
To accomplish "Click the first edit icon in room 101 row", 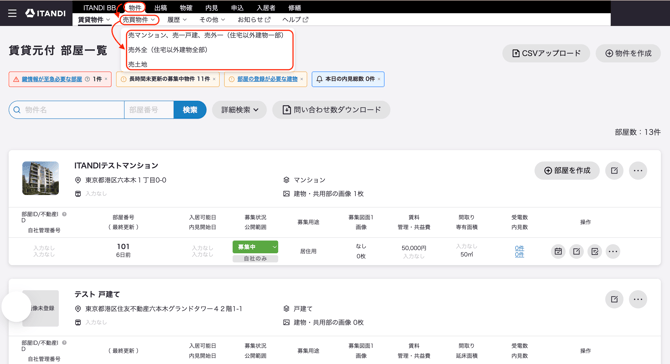I will (x=576, y=251).
